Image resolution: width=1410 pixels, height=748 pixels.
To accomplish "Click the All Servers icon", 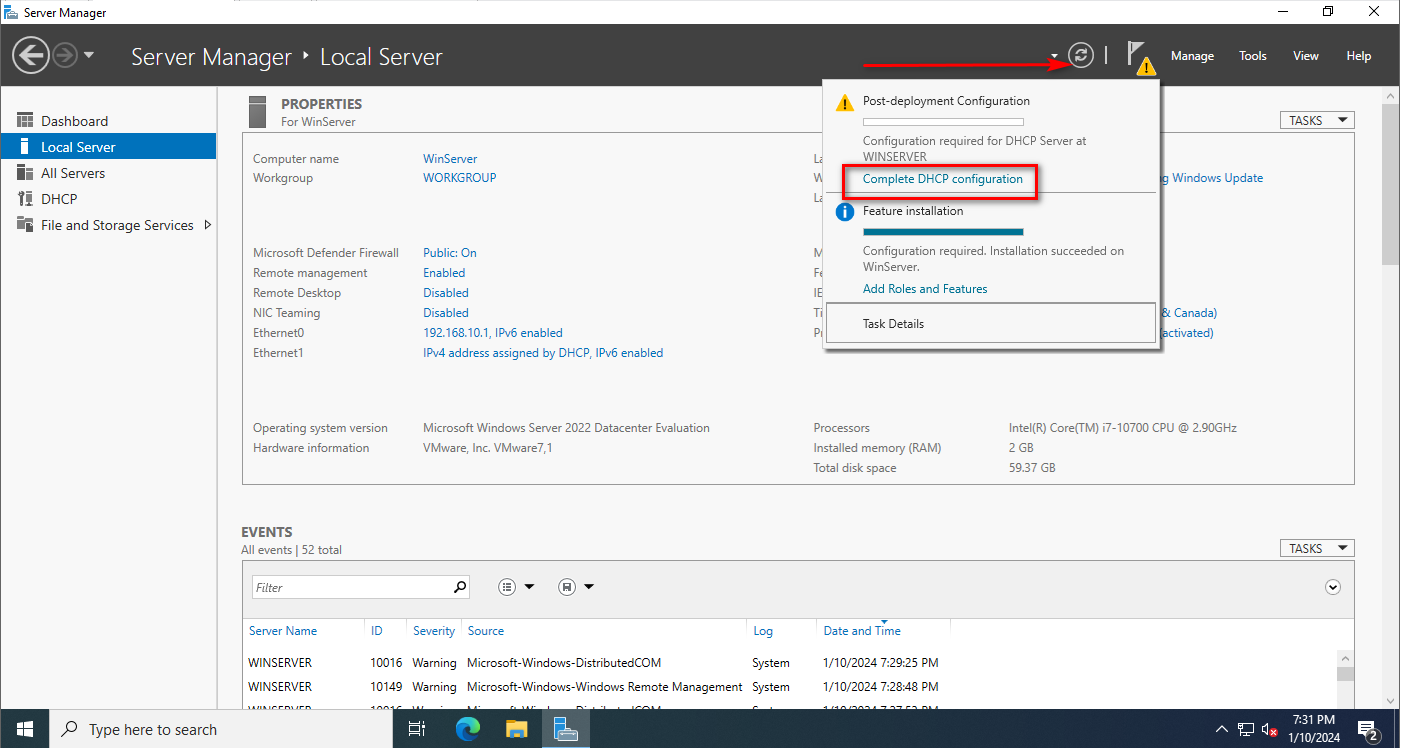I will click(25, 173).
